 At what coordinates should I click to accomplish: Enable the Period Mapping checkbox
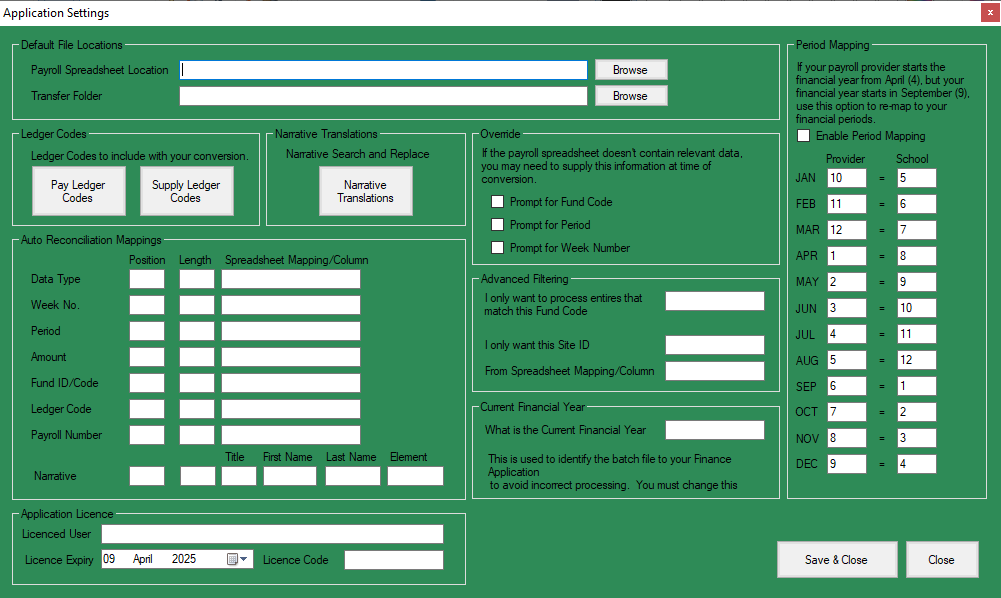804,136
